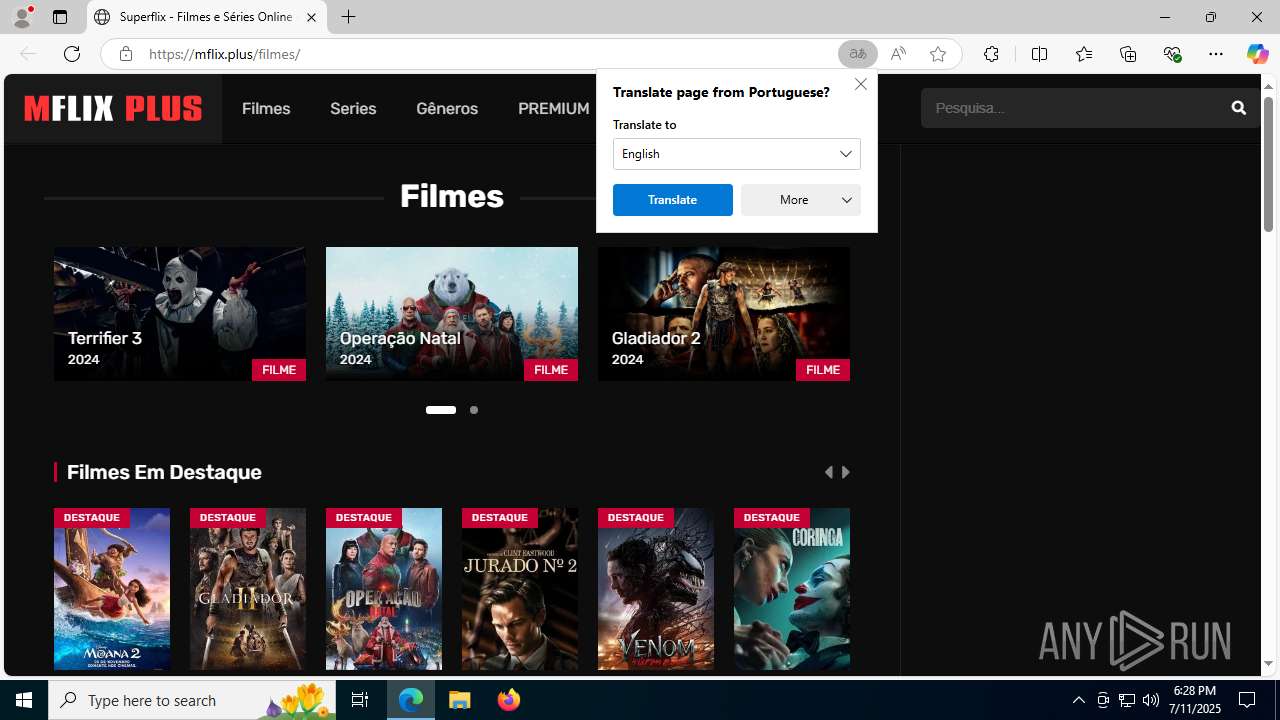Image resolution: width=1280 pixels, height=720 pixels.
Task: Click the FILME badge on Terrifier 3
Action: coord(279,370)
